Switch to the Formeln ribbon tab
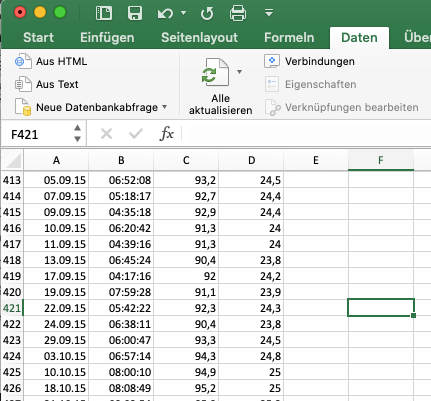431x401 pixels. coord(289,38)
